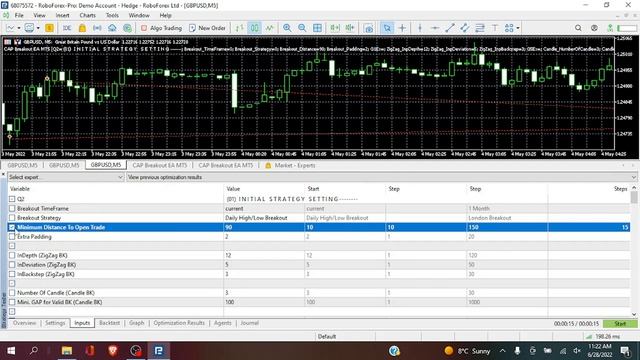Open View previous optimization results dropdown
640x360 pixels.
tap(381, 177)
